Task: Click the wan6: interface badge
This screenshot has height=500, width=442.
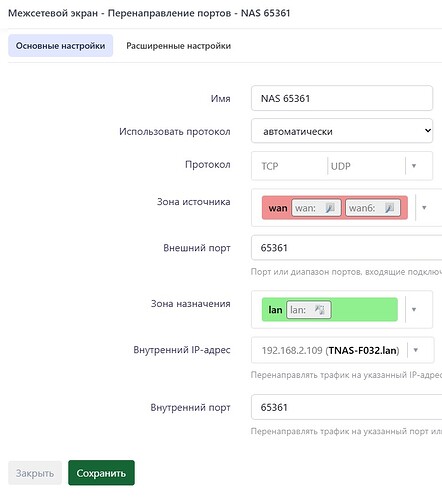Action: (373, 208)
